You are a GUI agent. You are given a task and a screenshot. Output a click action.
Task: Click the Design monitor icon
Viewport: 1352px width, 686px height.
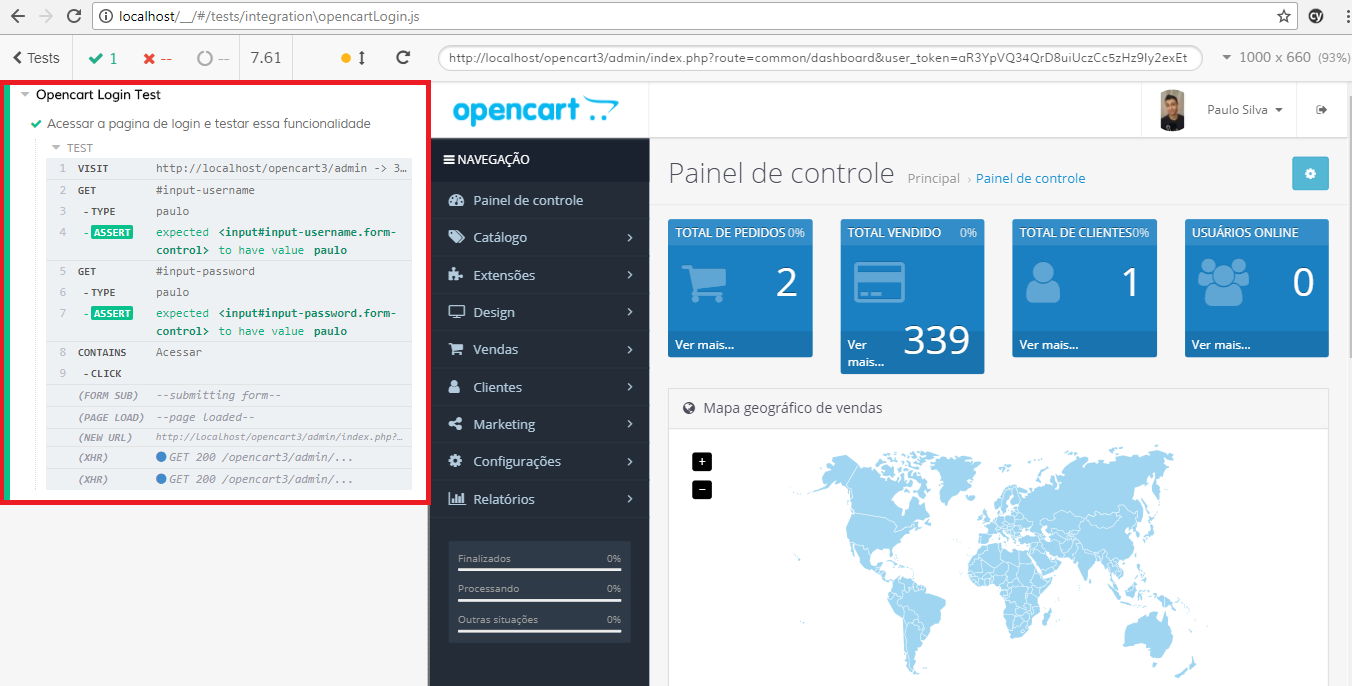pyautogui.click(x=456, y=312)
